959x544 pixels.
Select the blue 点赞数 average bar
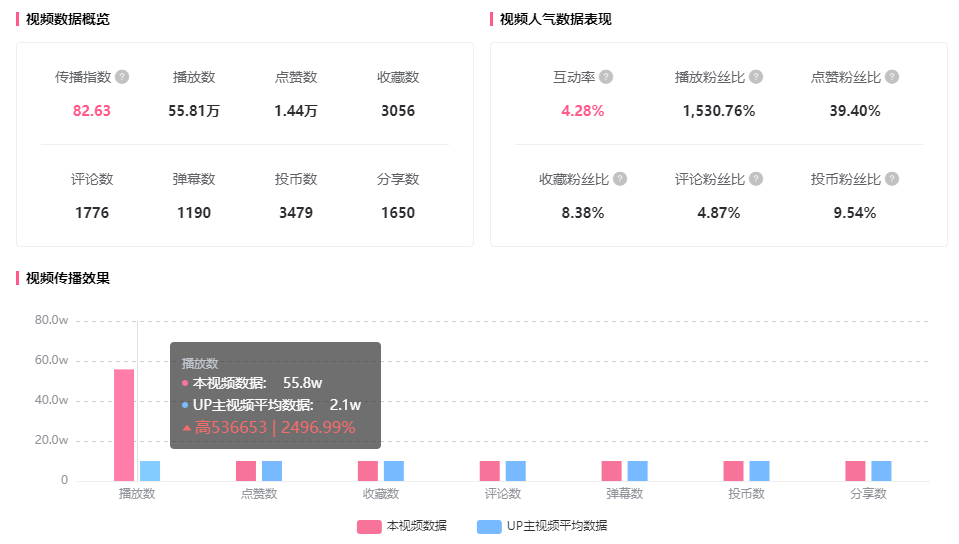point(272,471)
